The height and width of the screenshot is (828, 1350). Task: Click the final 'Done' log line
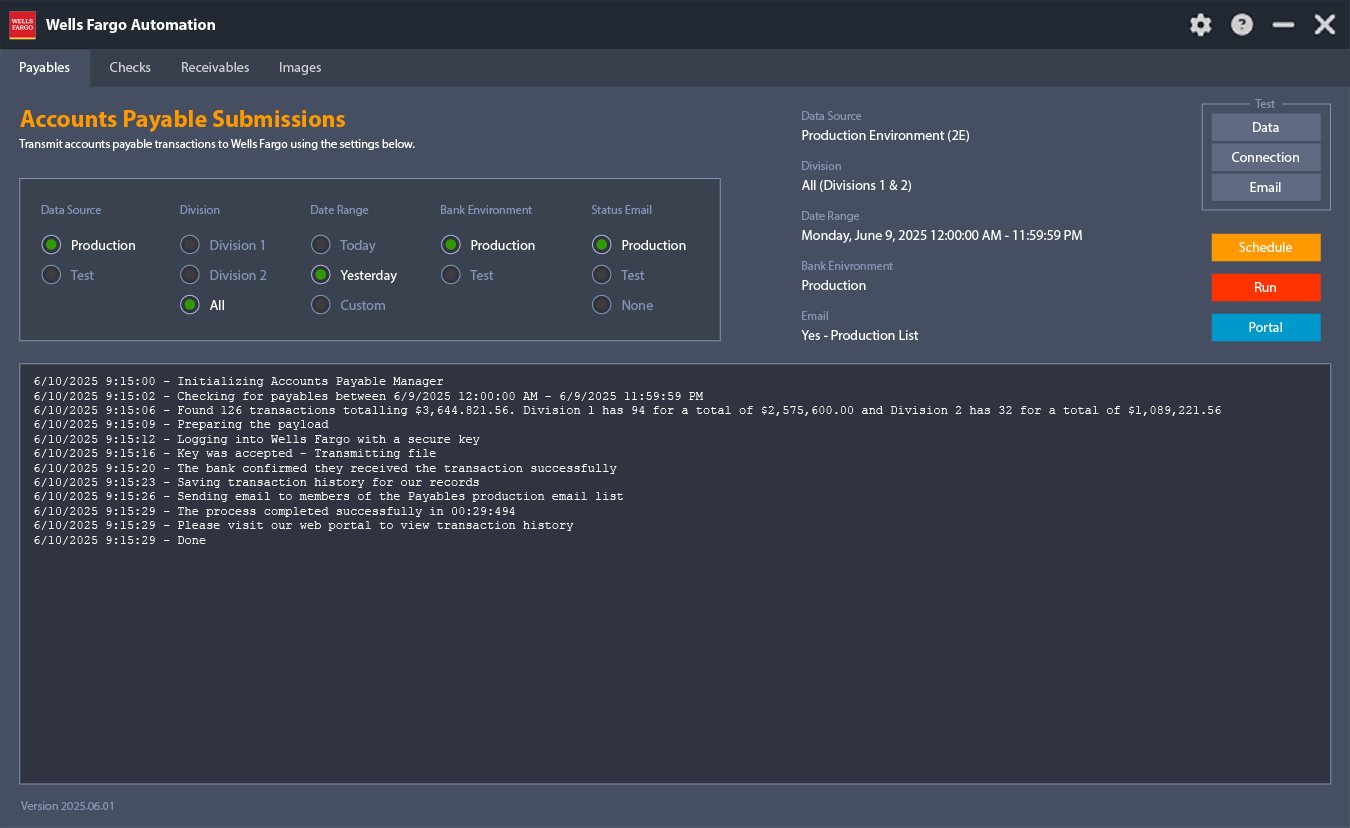pyautogui.click(x=119, y=541)
